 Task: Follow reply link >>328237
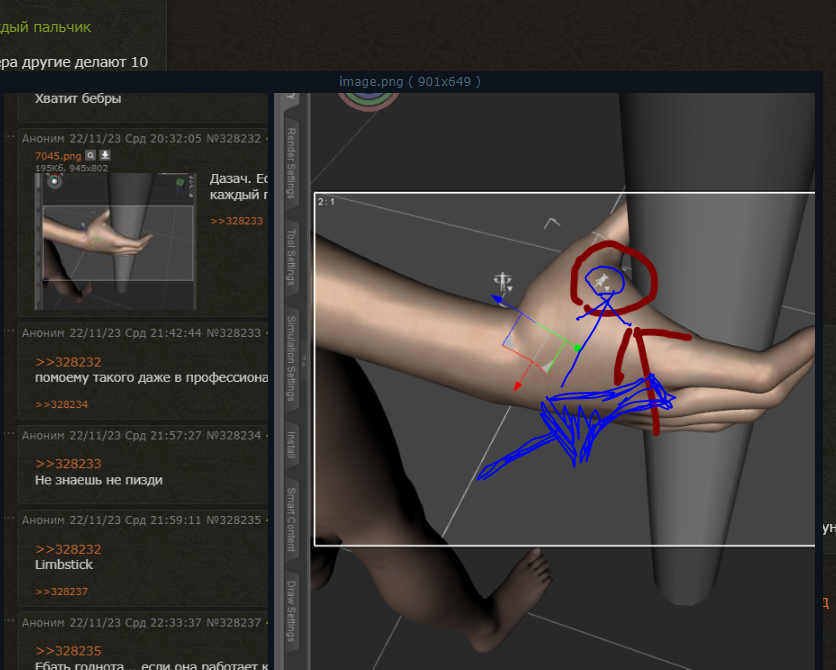[x=61, y=592]
